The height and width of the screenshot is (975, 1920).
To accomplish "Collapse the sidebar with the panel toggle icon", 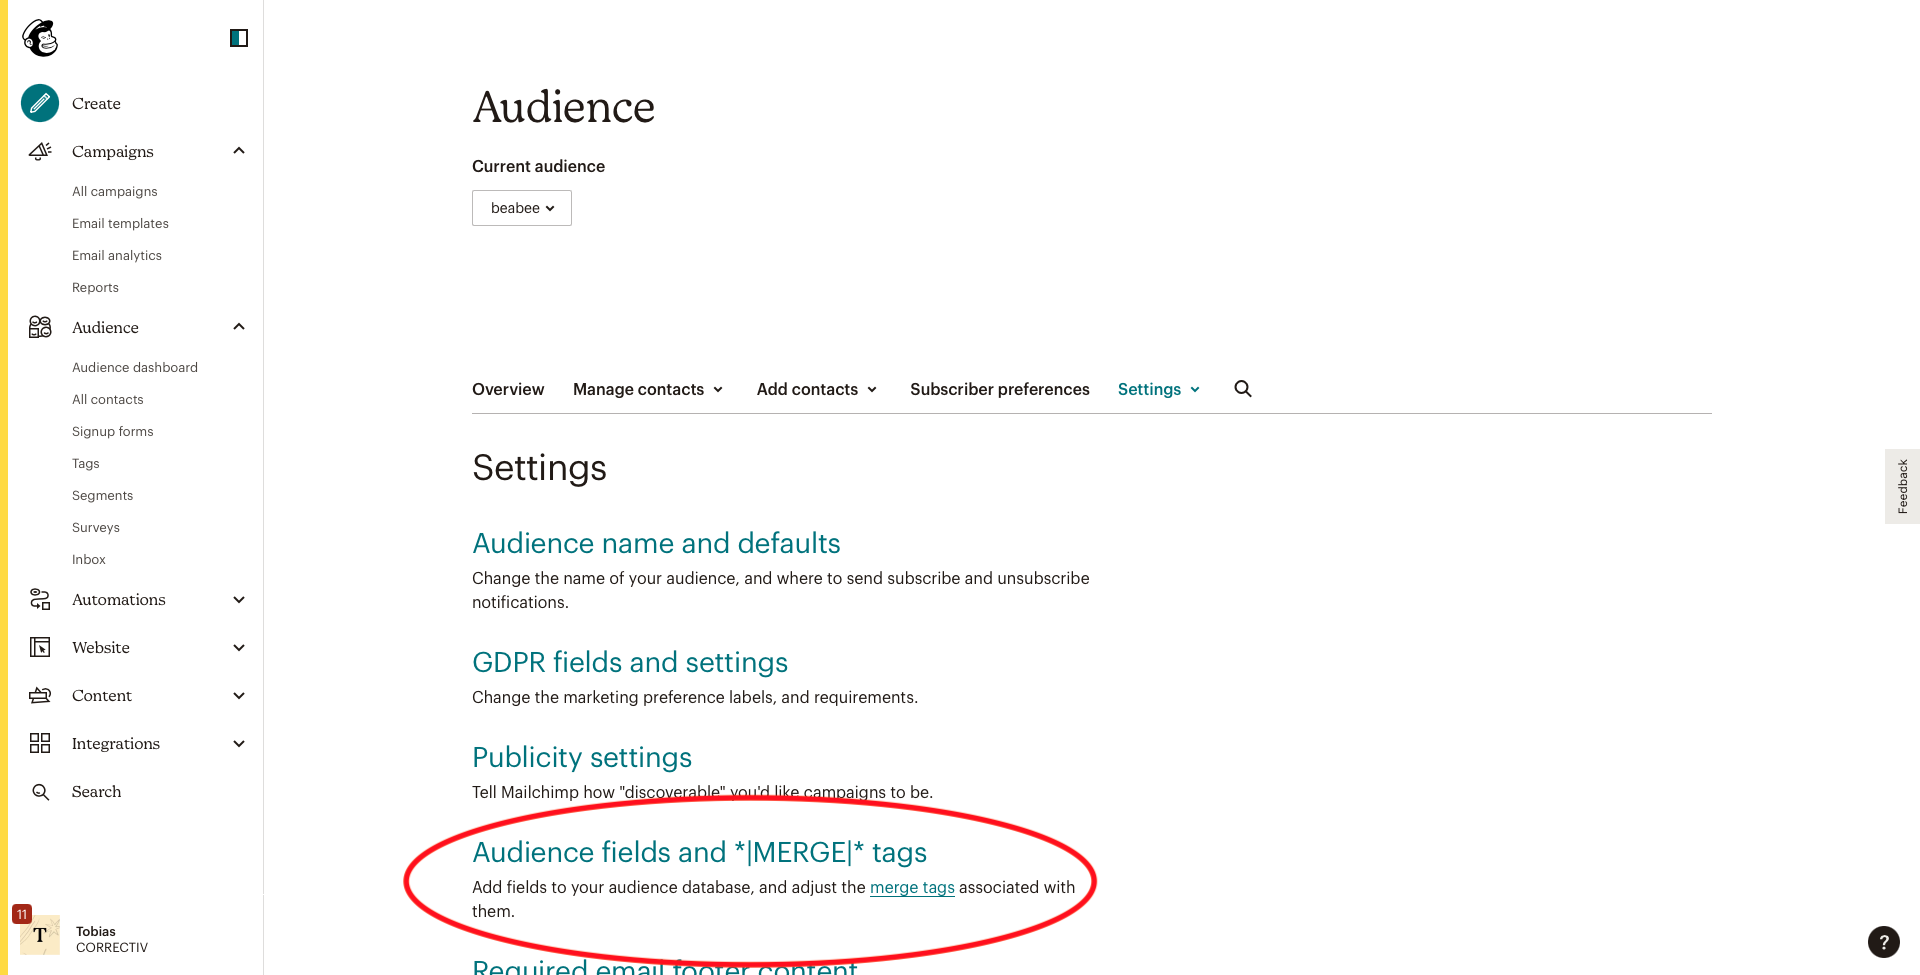I will coord(238,38).
